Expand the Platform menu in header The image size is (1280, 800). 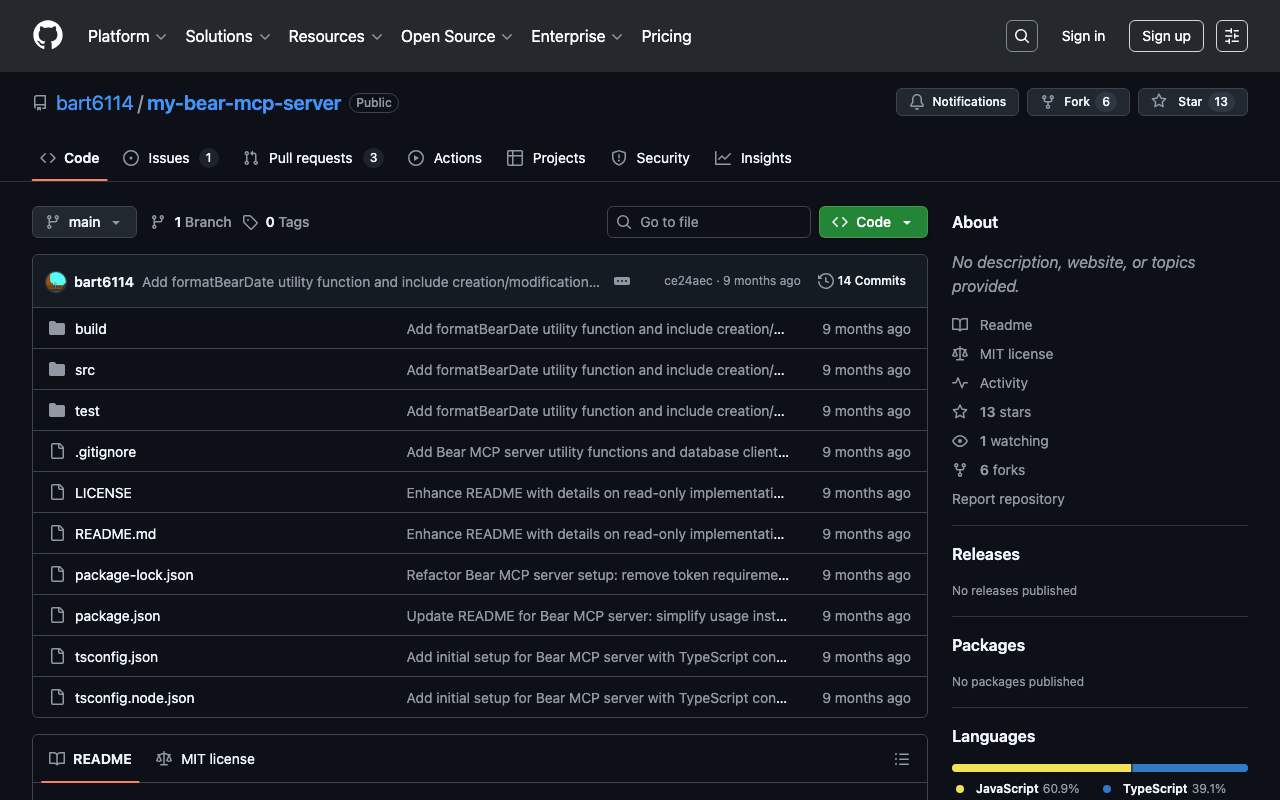126,36
